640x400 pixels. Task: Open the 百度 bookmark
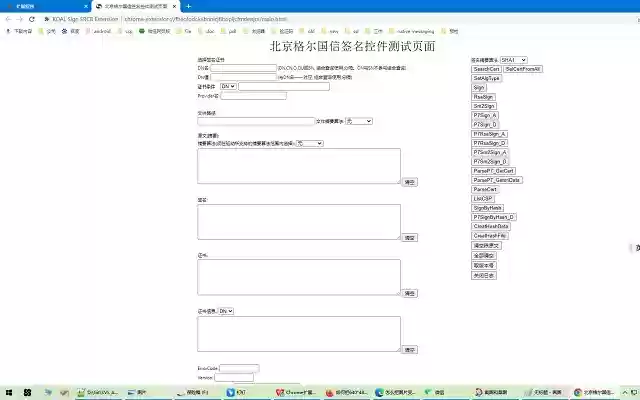[71, 31]
